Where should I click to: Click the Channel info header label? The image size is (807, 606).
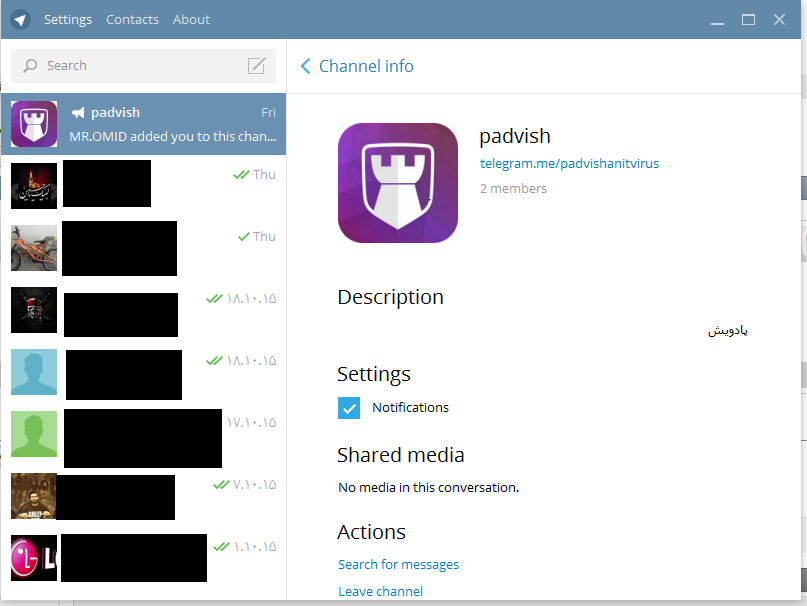[x=366, y=66]
